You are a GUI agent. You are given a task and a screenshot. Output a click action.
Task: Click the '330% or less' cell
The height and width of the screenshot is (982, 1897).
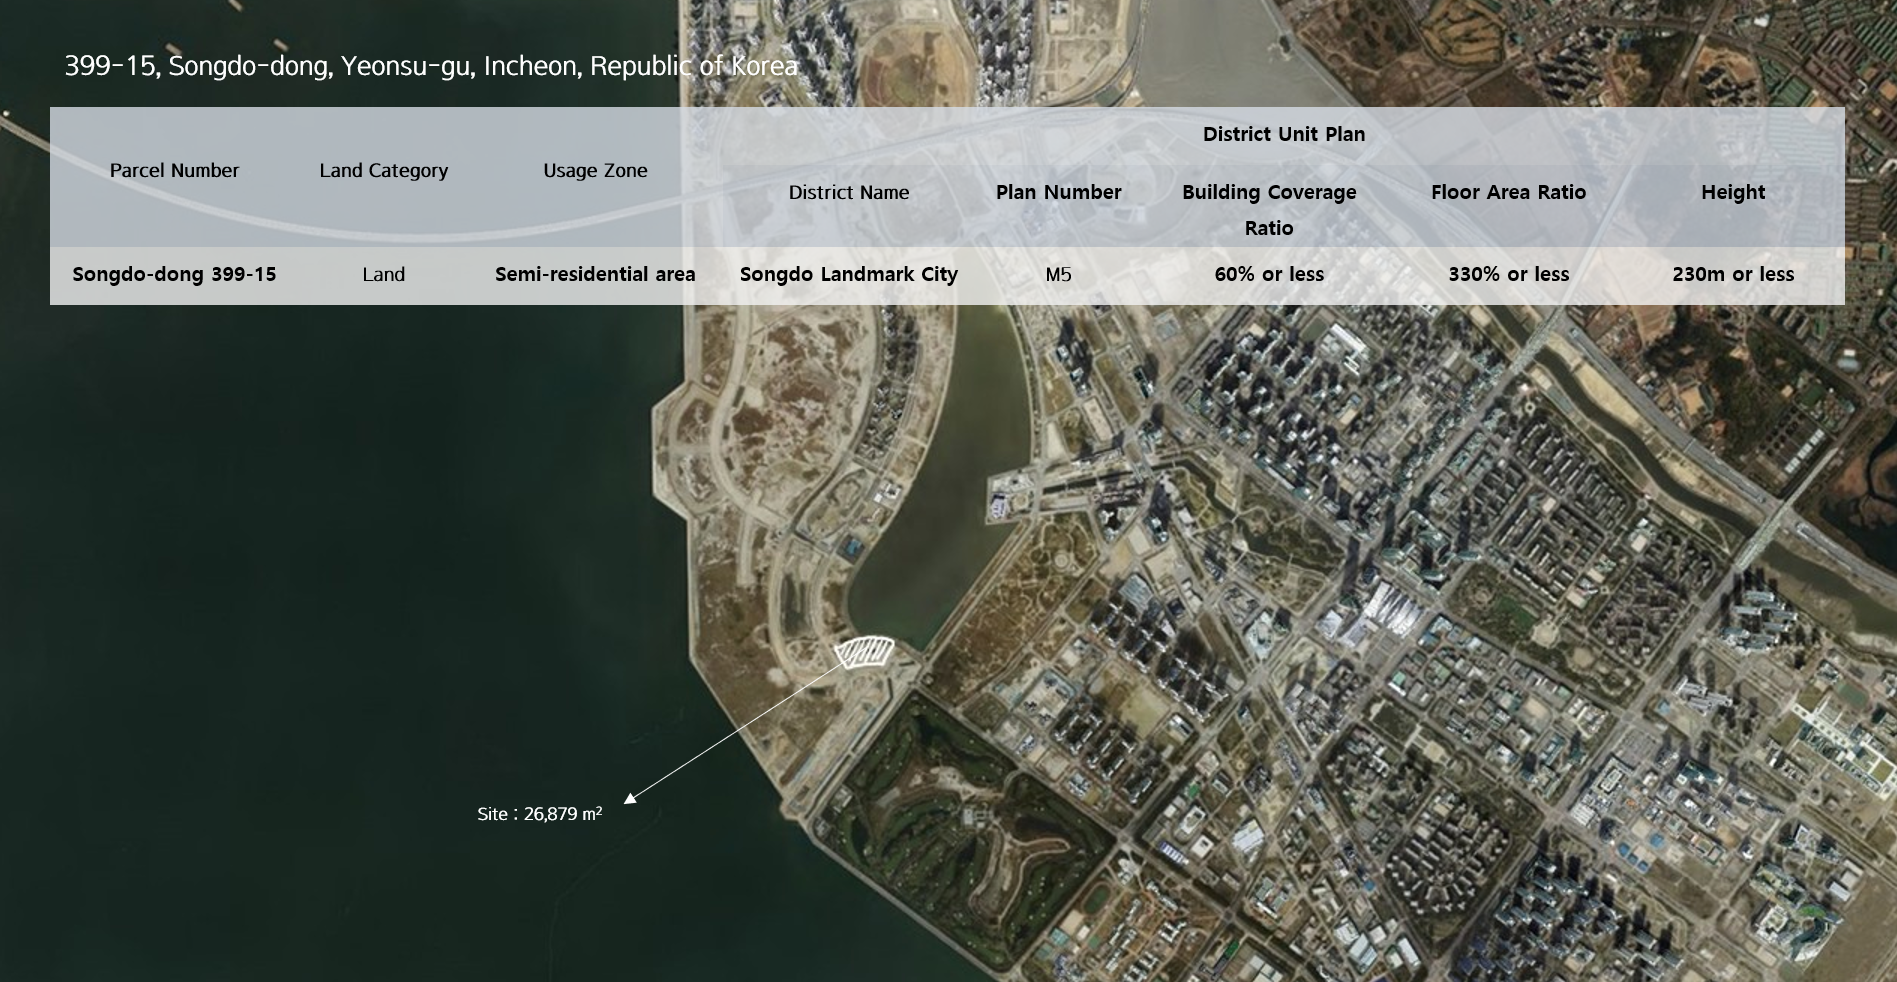(x=1508, y=274)
